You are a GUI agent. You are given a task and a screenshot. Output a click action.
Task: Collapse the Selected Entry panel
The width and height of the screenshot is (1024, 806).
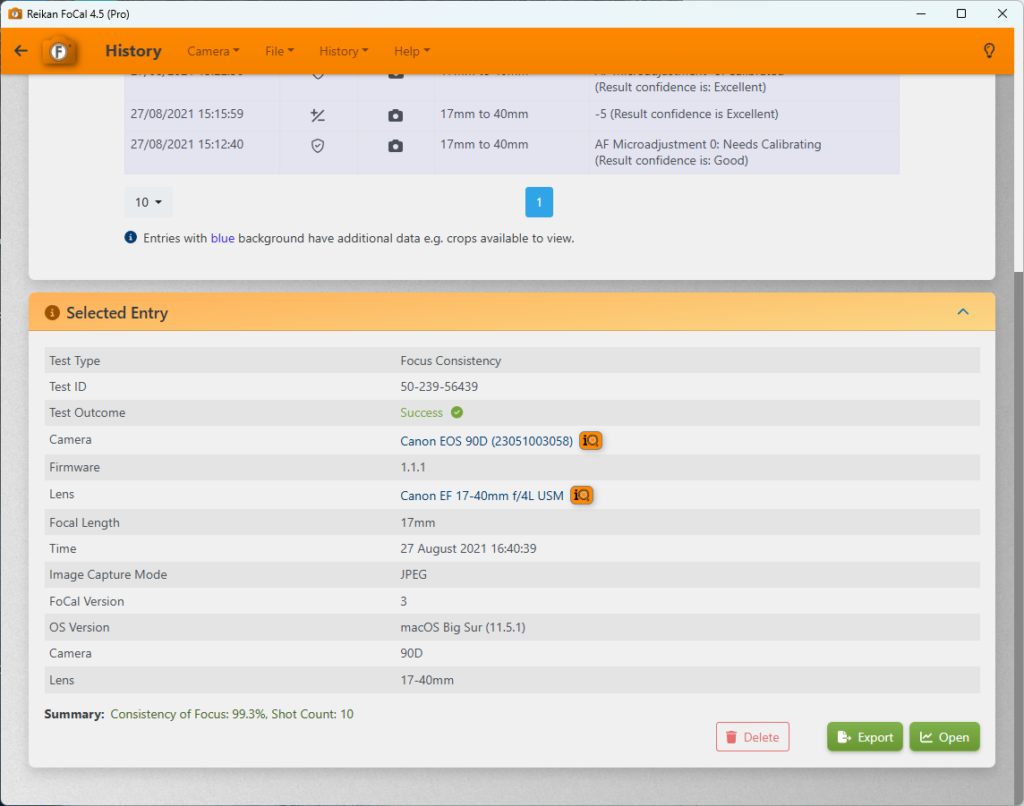click(x=963, y=312)
